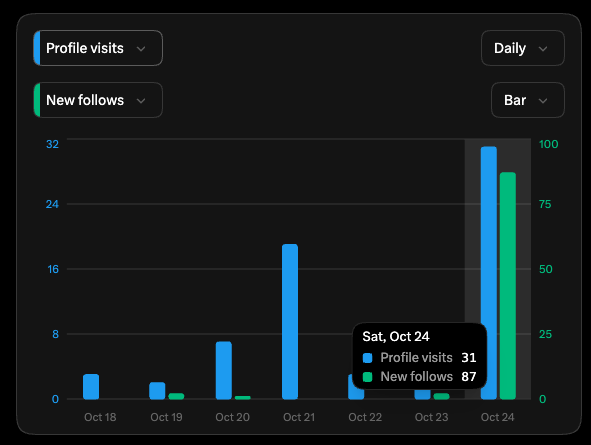The height and width of the screenshot is (445, 591).
Task: Open the Daily interval dropdown
Action: coord(523,48)
